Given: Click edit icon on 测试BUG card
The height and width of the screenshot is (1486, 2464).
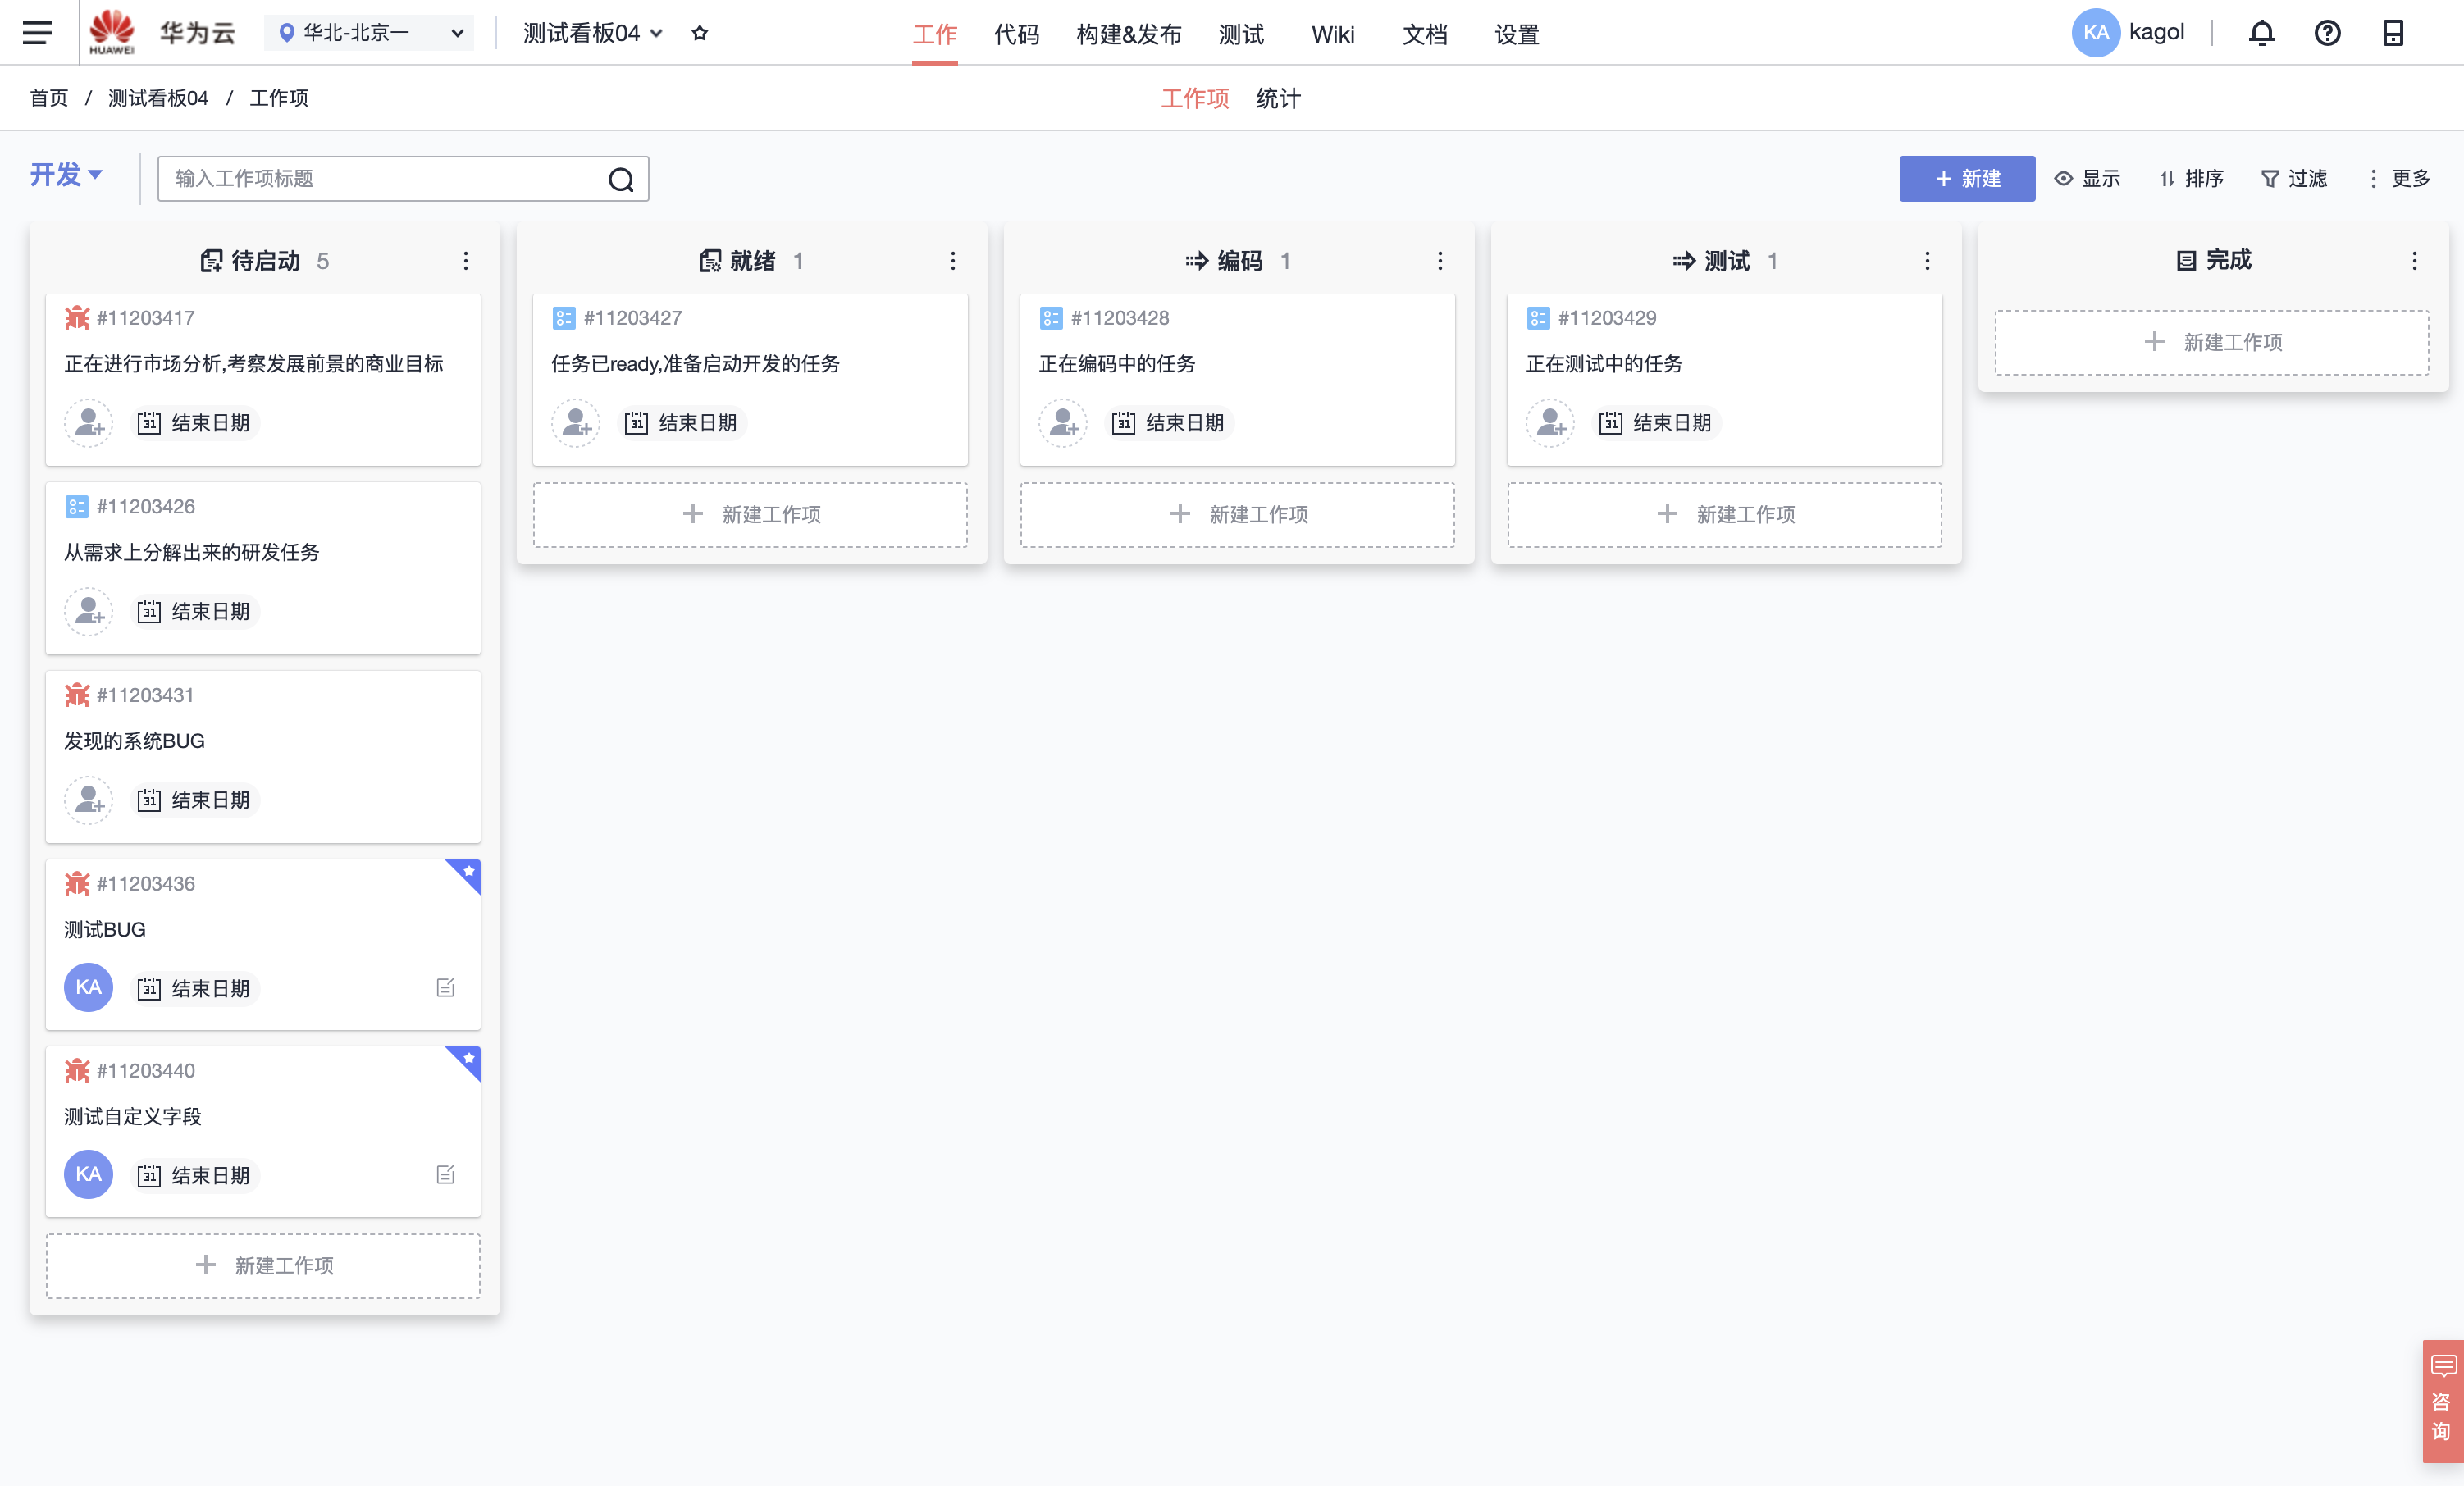Looking at the screenshot, I should point(446,988).
